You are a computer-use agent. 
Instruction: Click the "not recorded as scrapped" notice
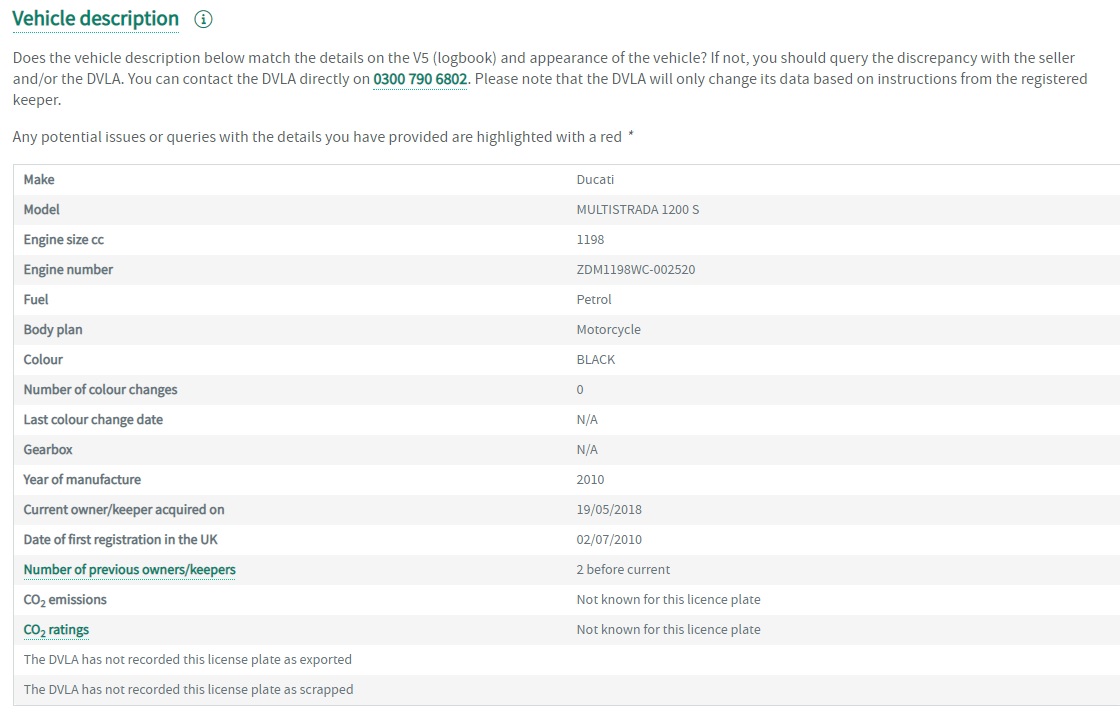click(188, 690)
